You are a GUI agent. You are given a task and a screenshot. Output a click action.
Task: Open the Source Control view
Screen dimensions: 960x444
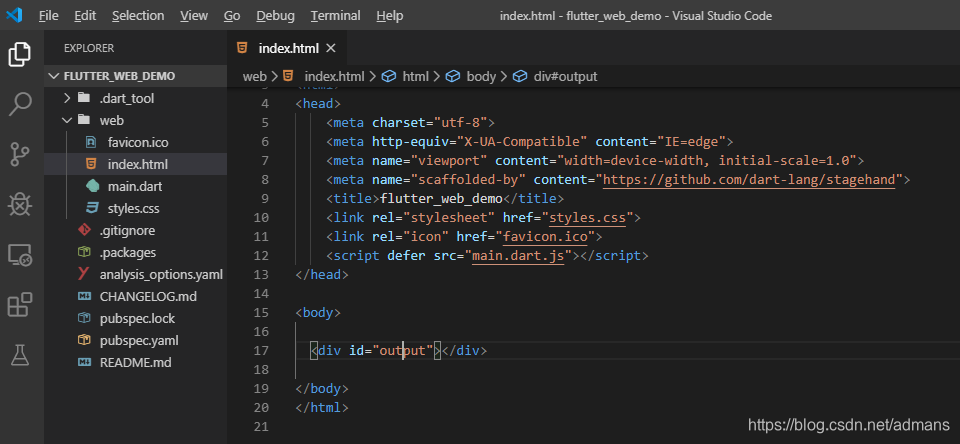click(x=20, y=154)
